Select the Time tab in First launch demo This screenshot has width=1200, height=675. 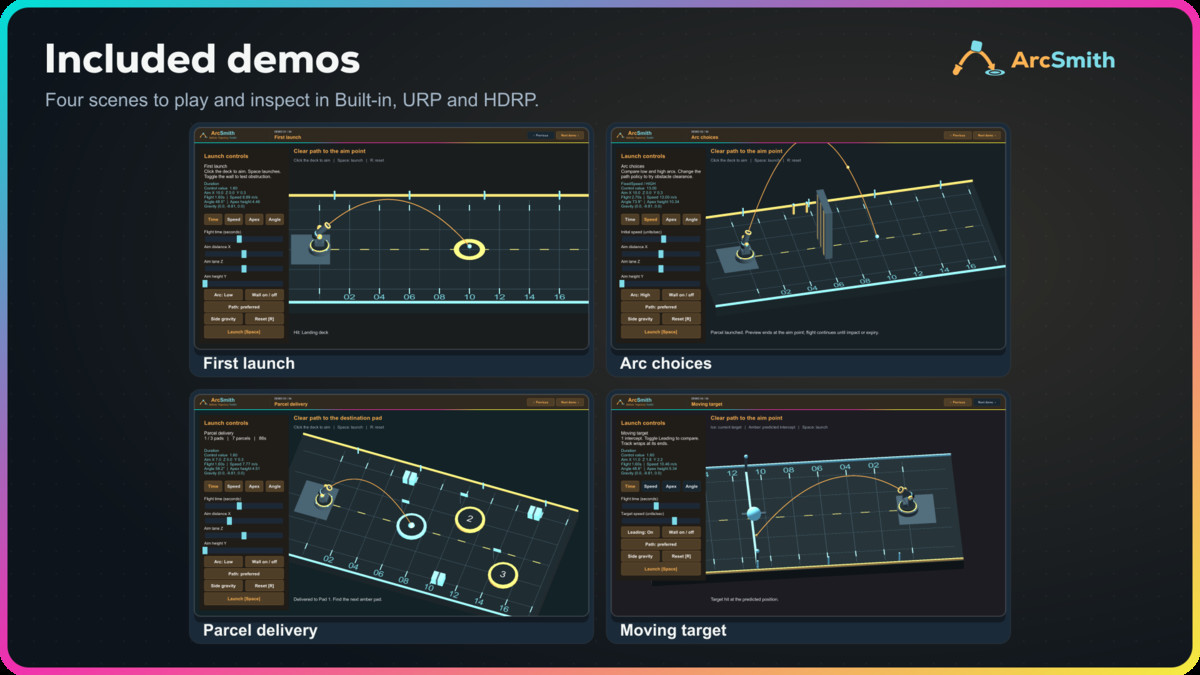tap(213, 219)
